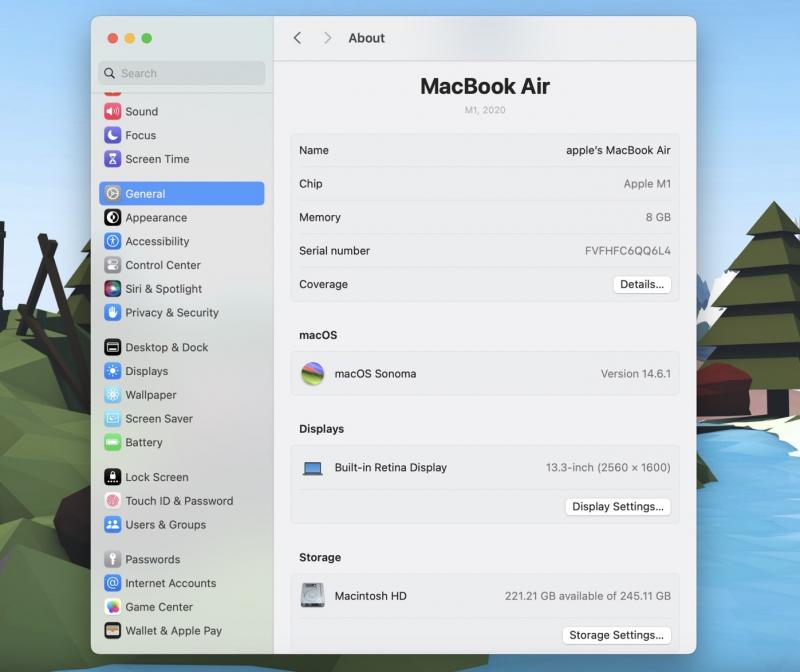Click the Siri & Spotlight icon
800x672 pixels.
[113, 289]
